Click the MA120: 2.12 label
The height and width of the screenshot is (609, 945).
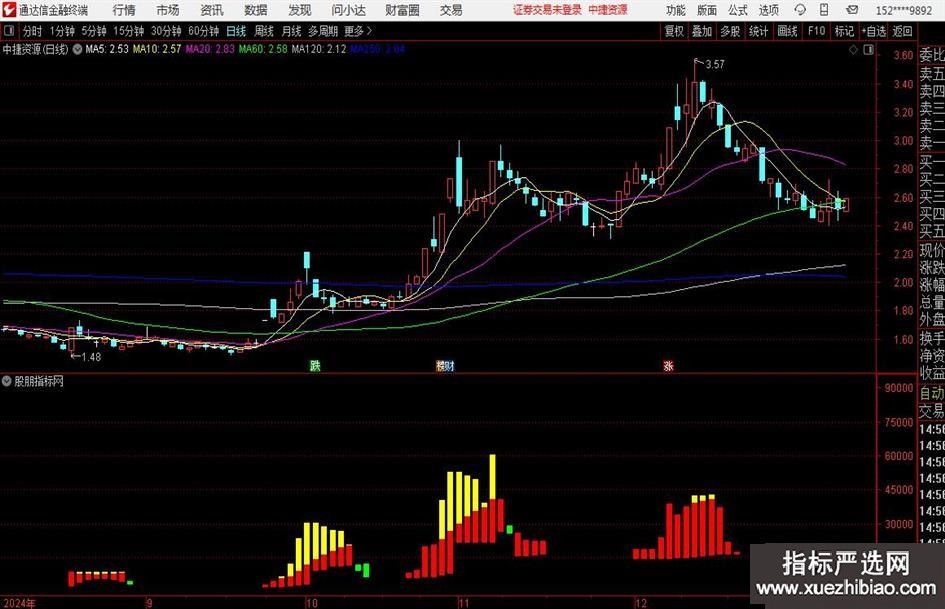point(319,49)
